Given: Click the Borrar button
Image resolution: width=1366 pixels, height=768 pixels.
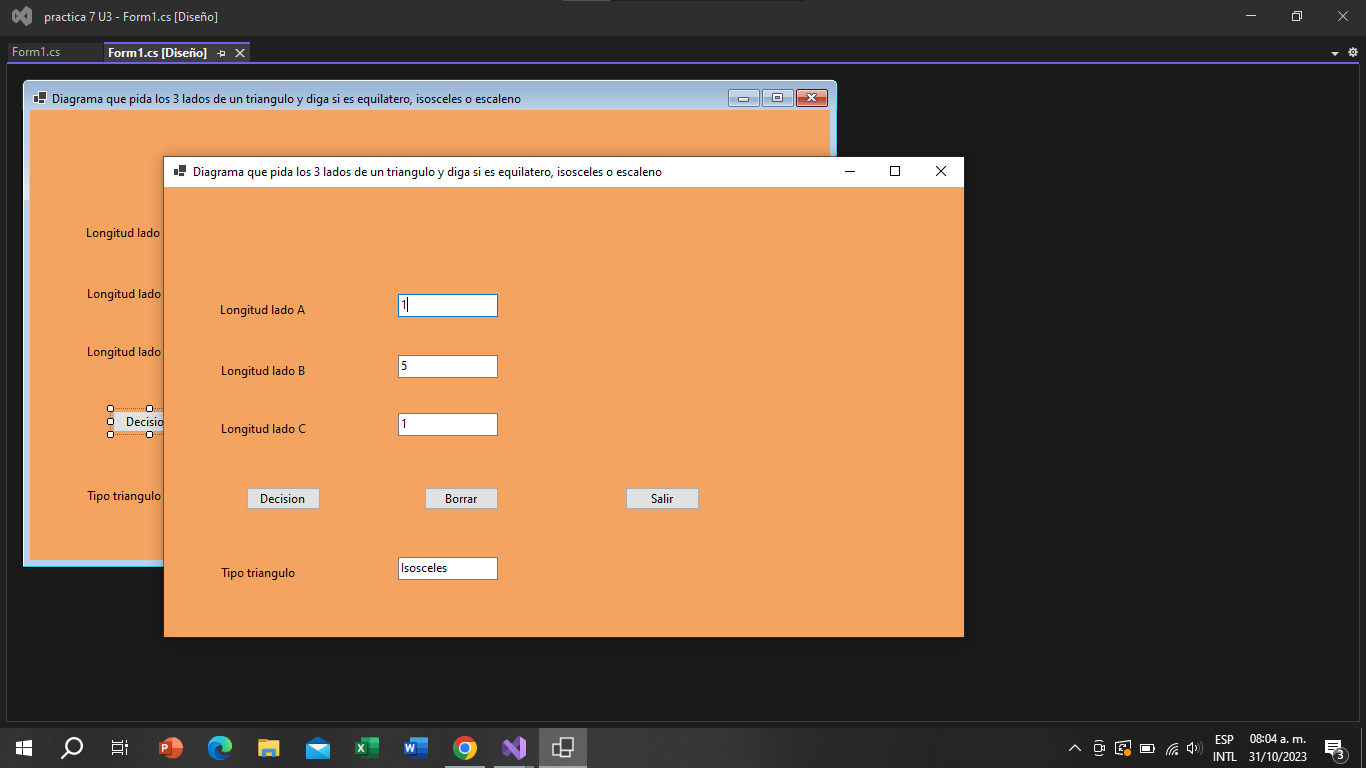Looking at the screenshot, I should click(461, 498).
